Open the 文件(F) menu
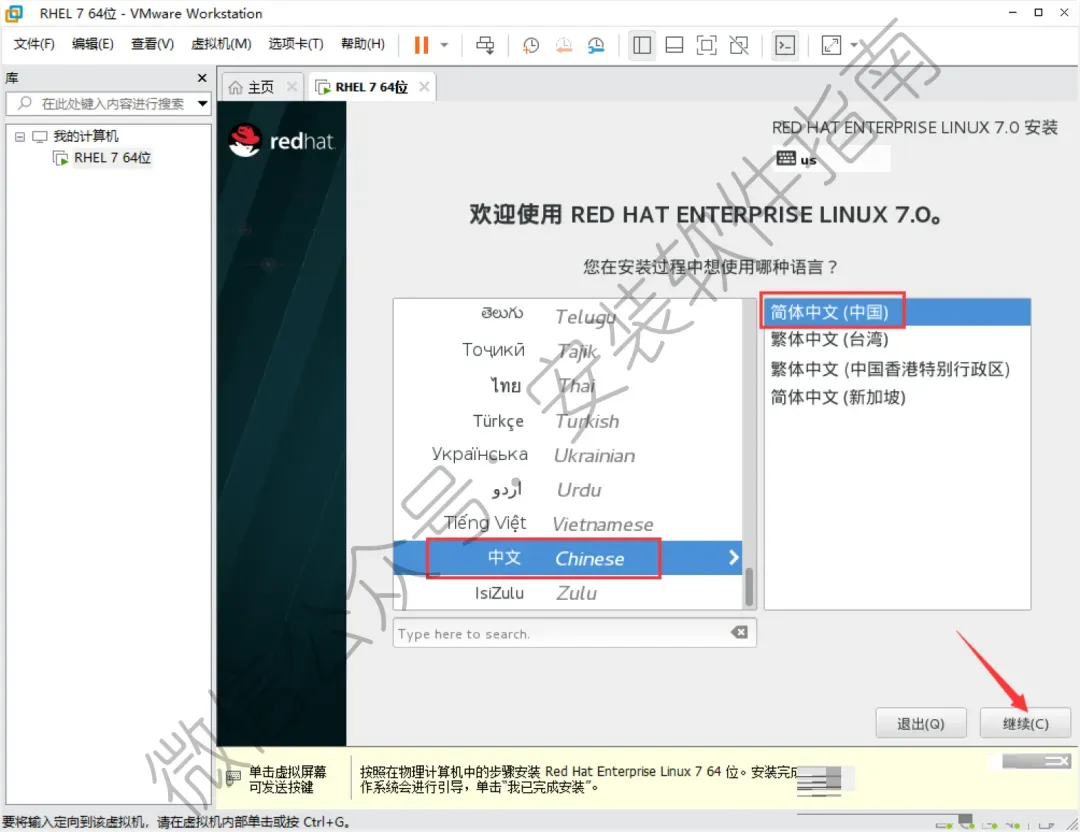 coord(34,44)
